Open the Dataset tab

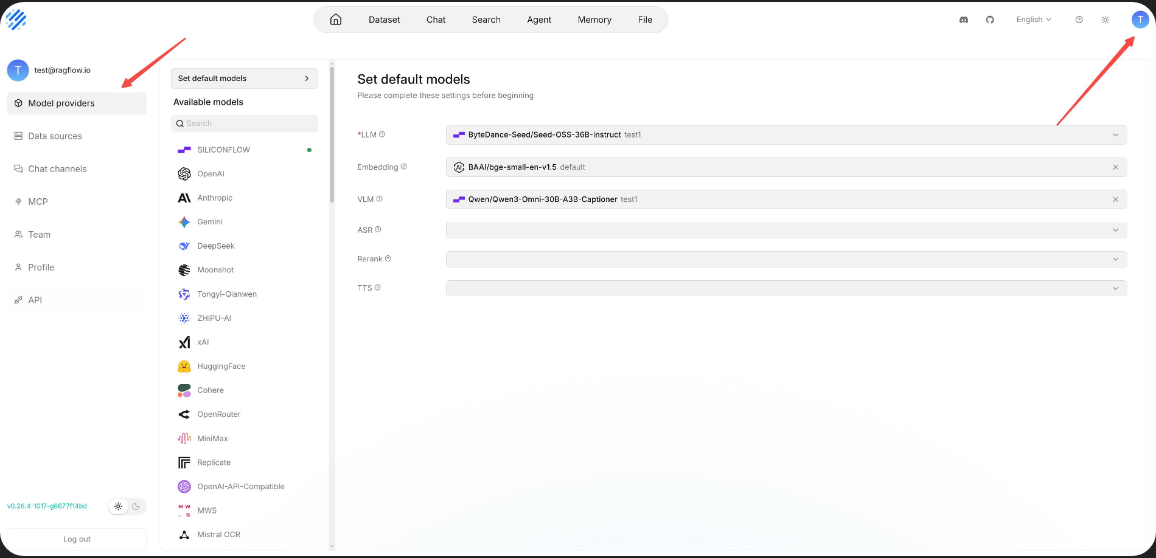[x=384, y=20]
